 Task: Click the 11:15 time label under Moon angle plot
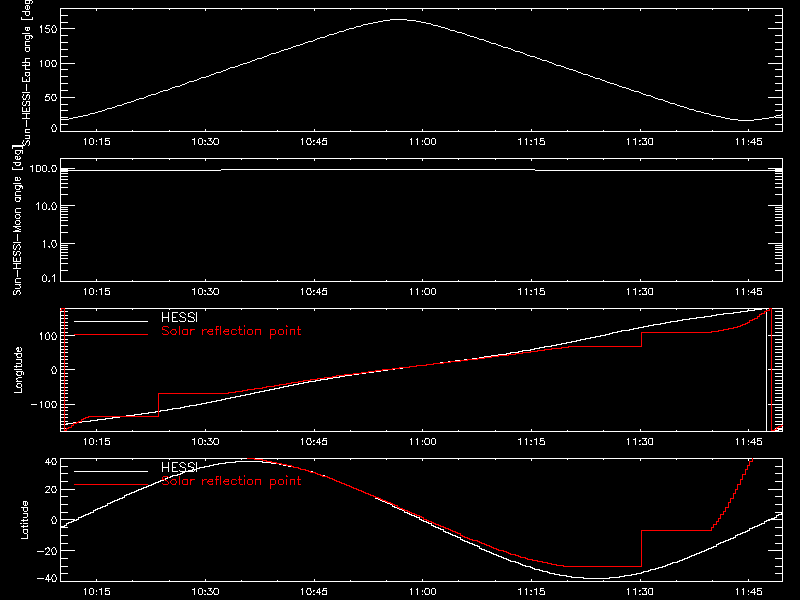point(531,292)
